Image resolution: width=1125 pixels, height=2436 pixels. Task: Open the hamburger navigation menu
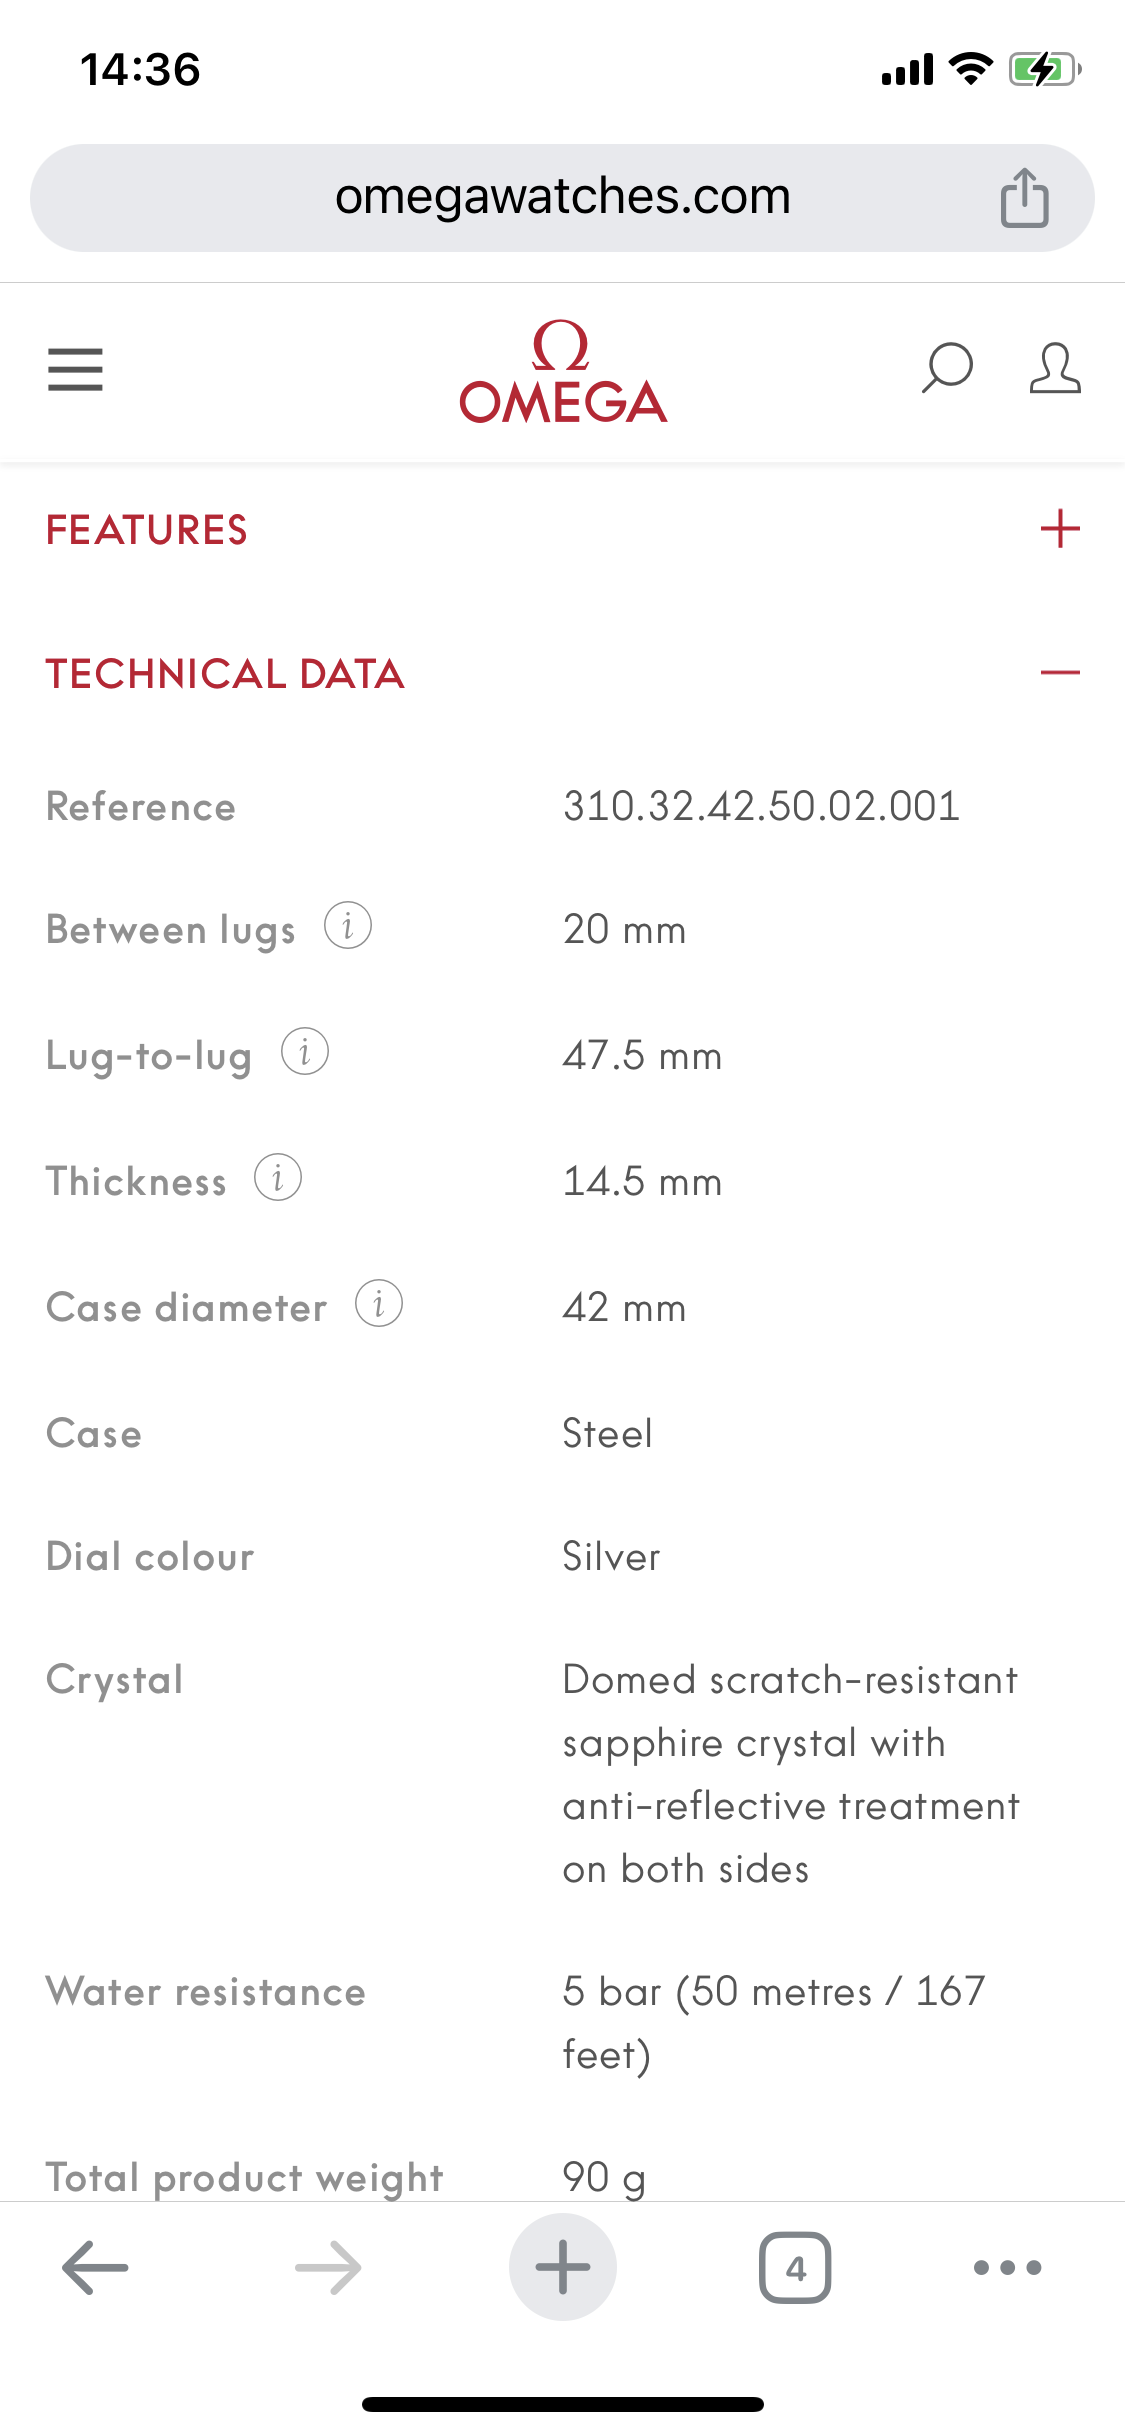pyautogui.click(x=75, y=370)
